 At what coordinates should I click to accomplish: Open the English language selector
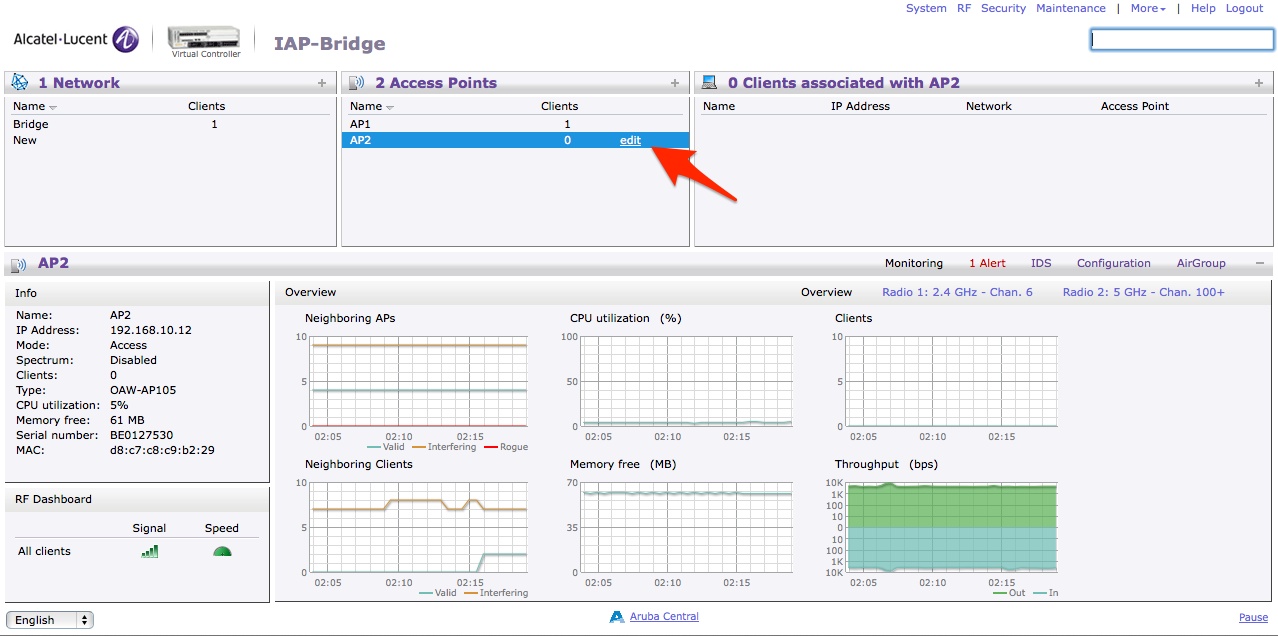(x=50, y=620)
